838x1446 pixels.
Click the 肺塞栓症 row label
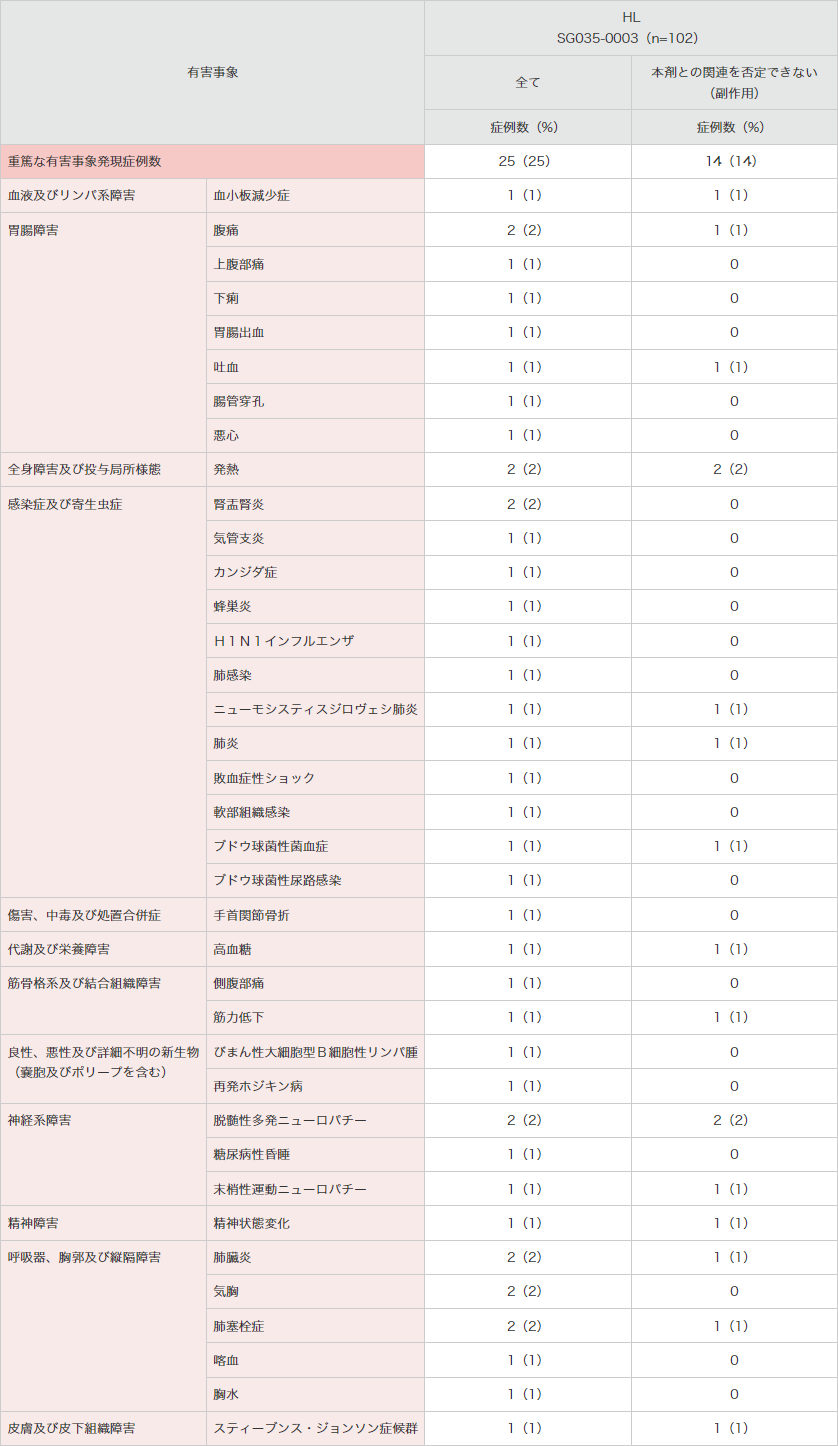tap(315, 1326)
